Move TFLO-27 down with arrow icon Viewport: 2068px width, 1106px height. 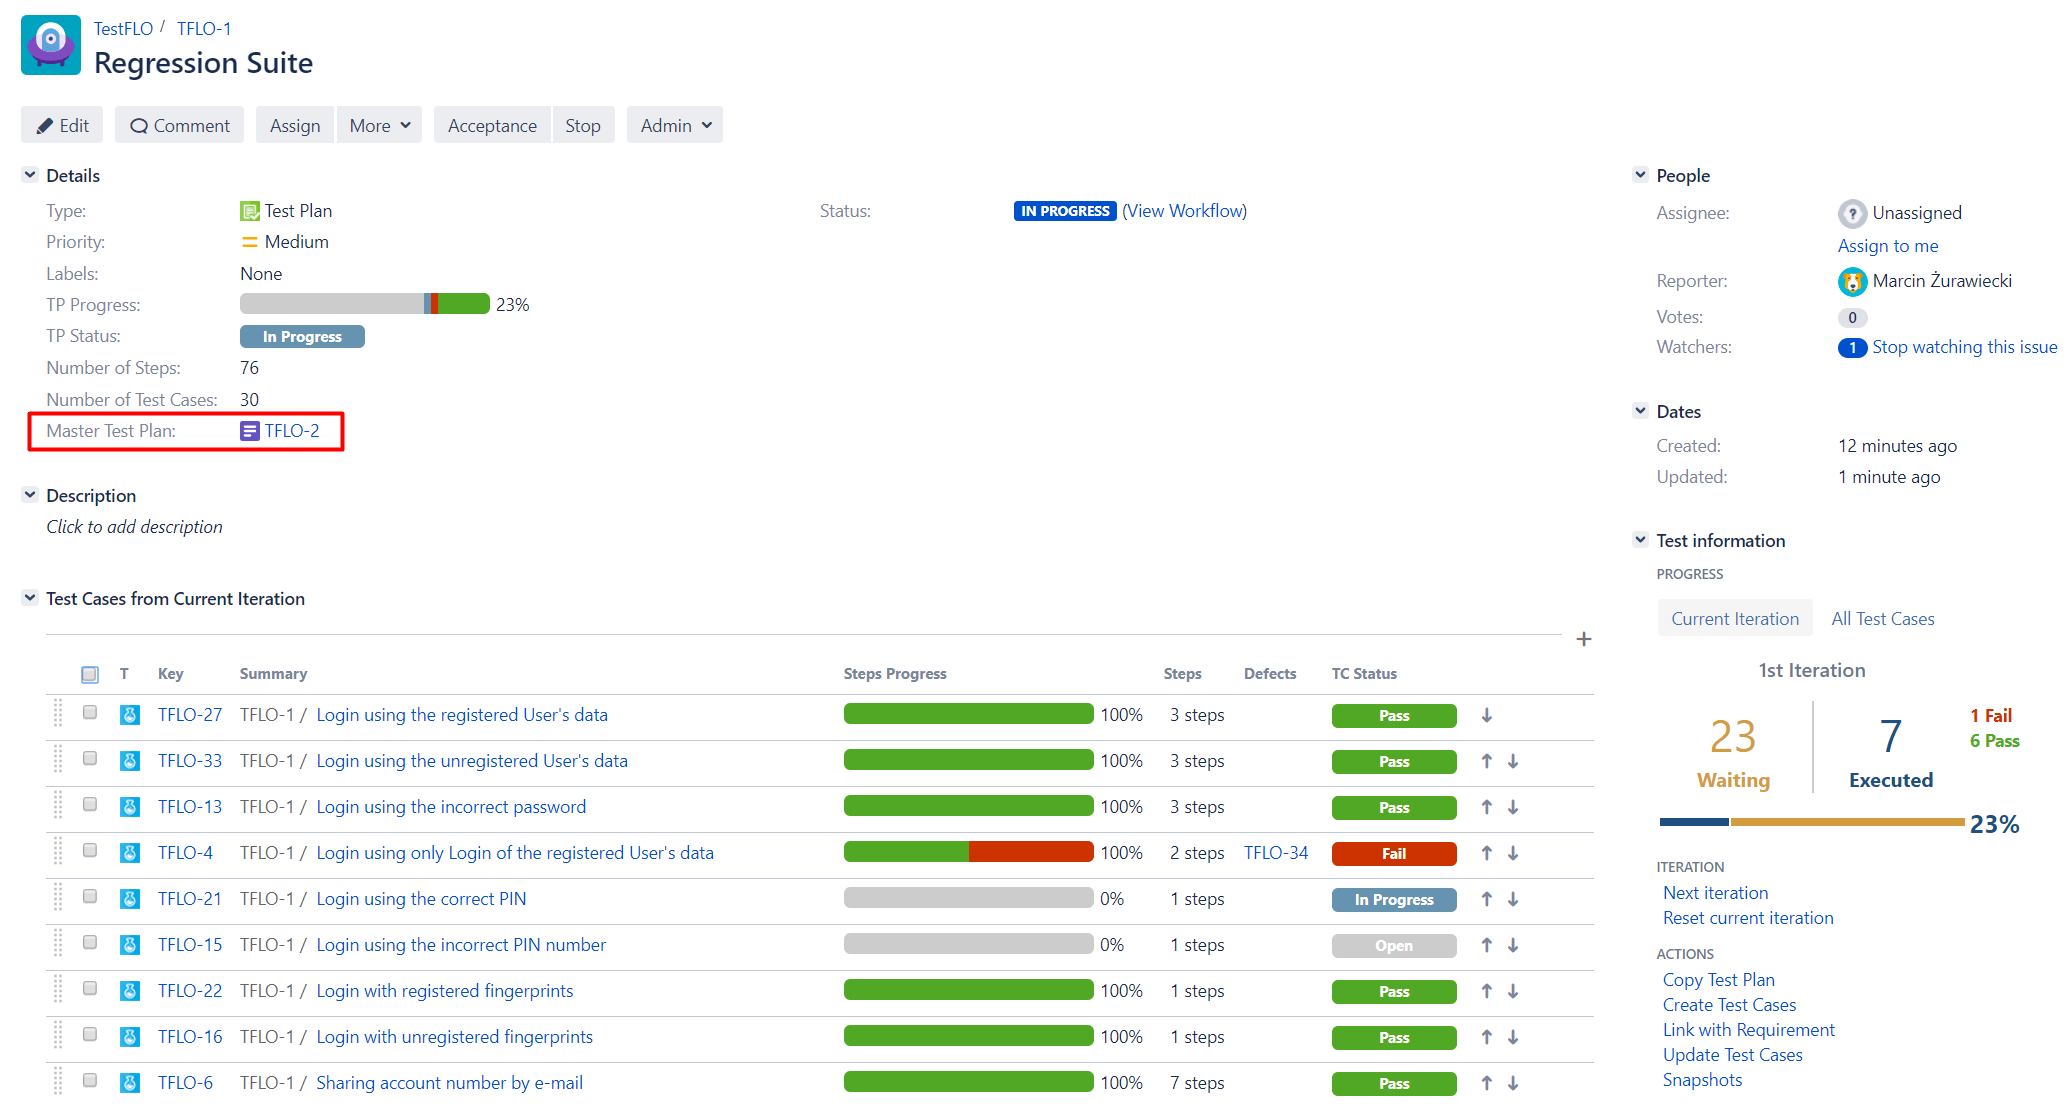coord(1487,715)
